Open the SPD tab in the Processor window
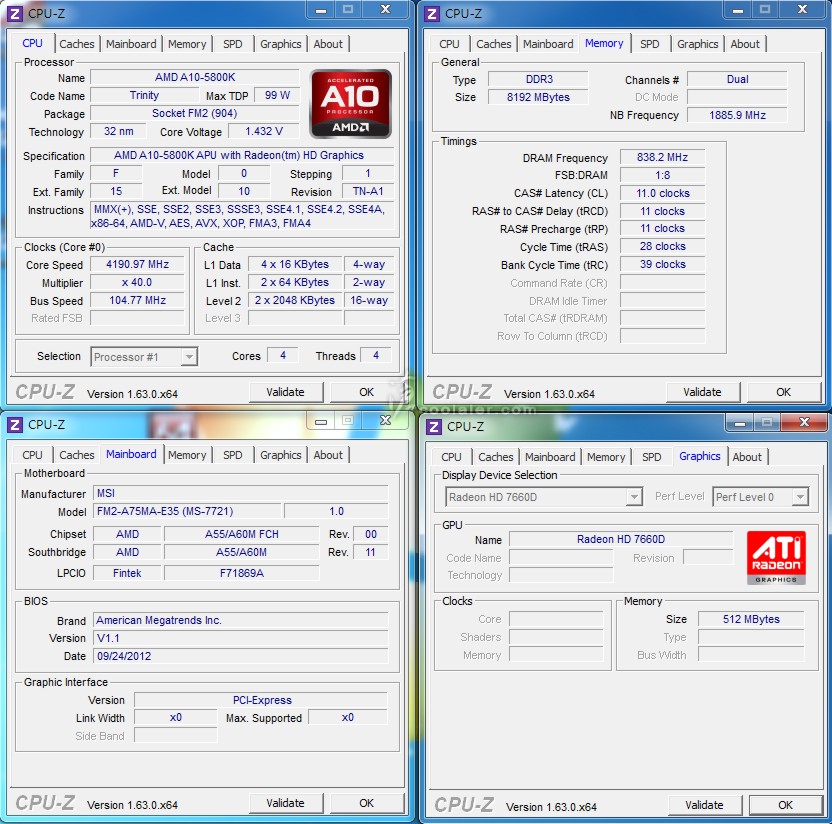The image size is (832, 824). [232, 44]
